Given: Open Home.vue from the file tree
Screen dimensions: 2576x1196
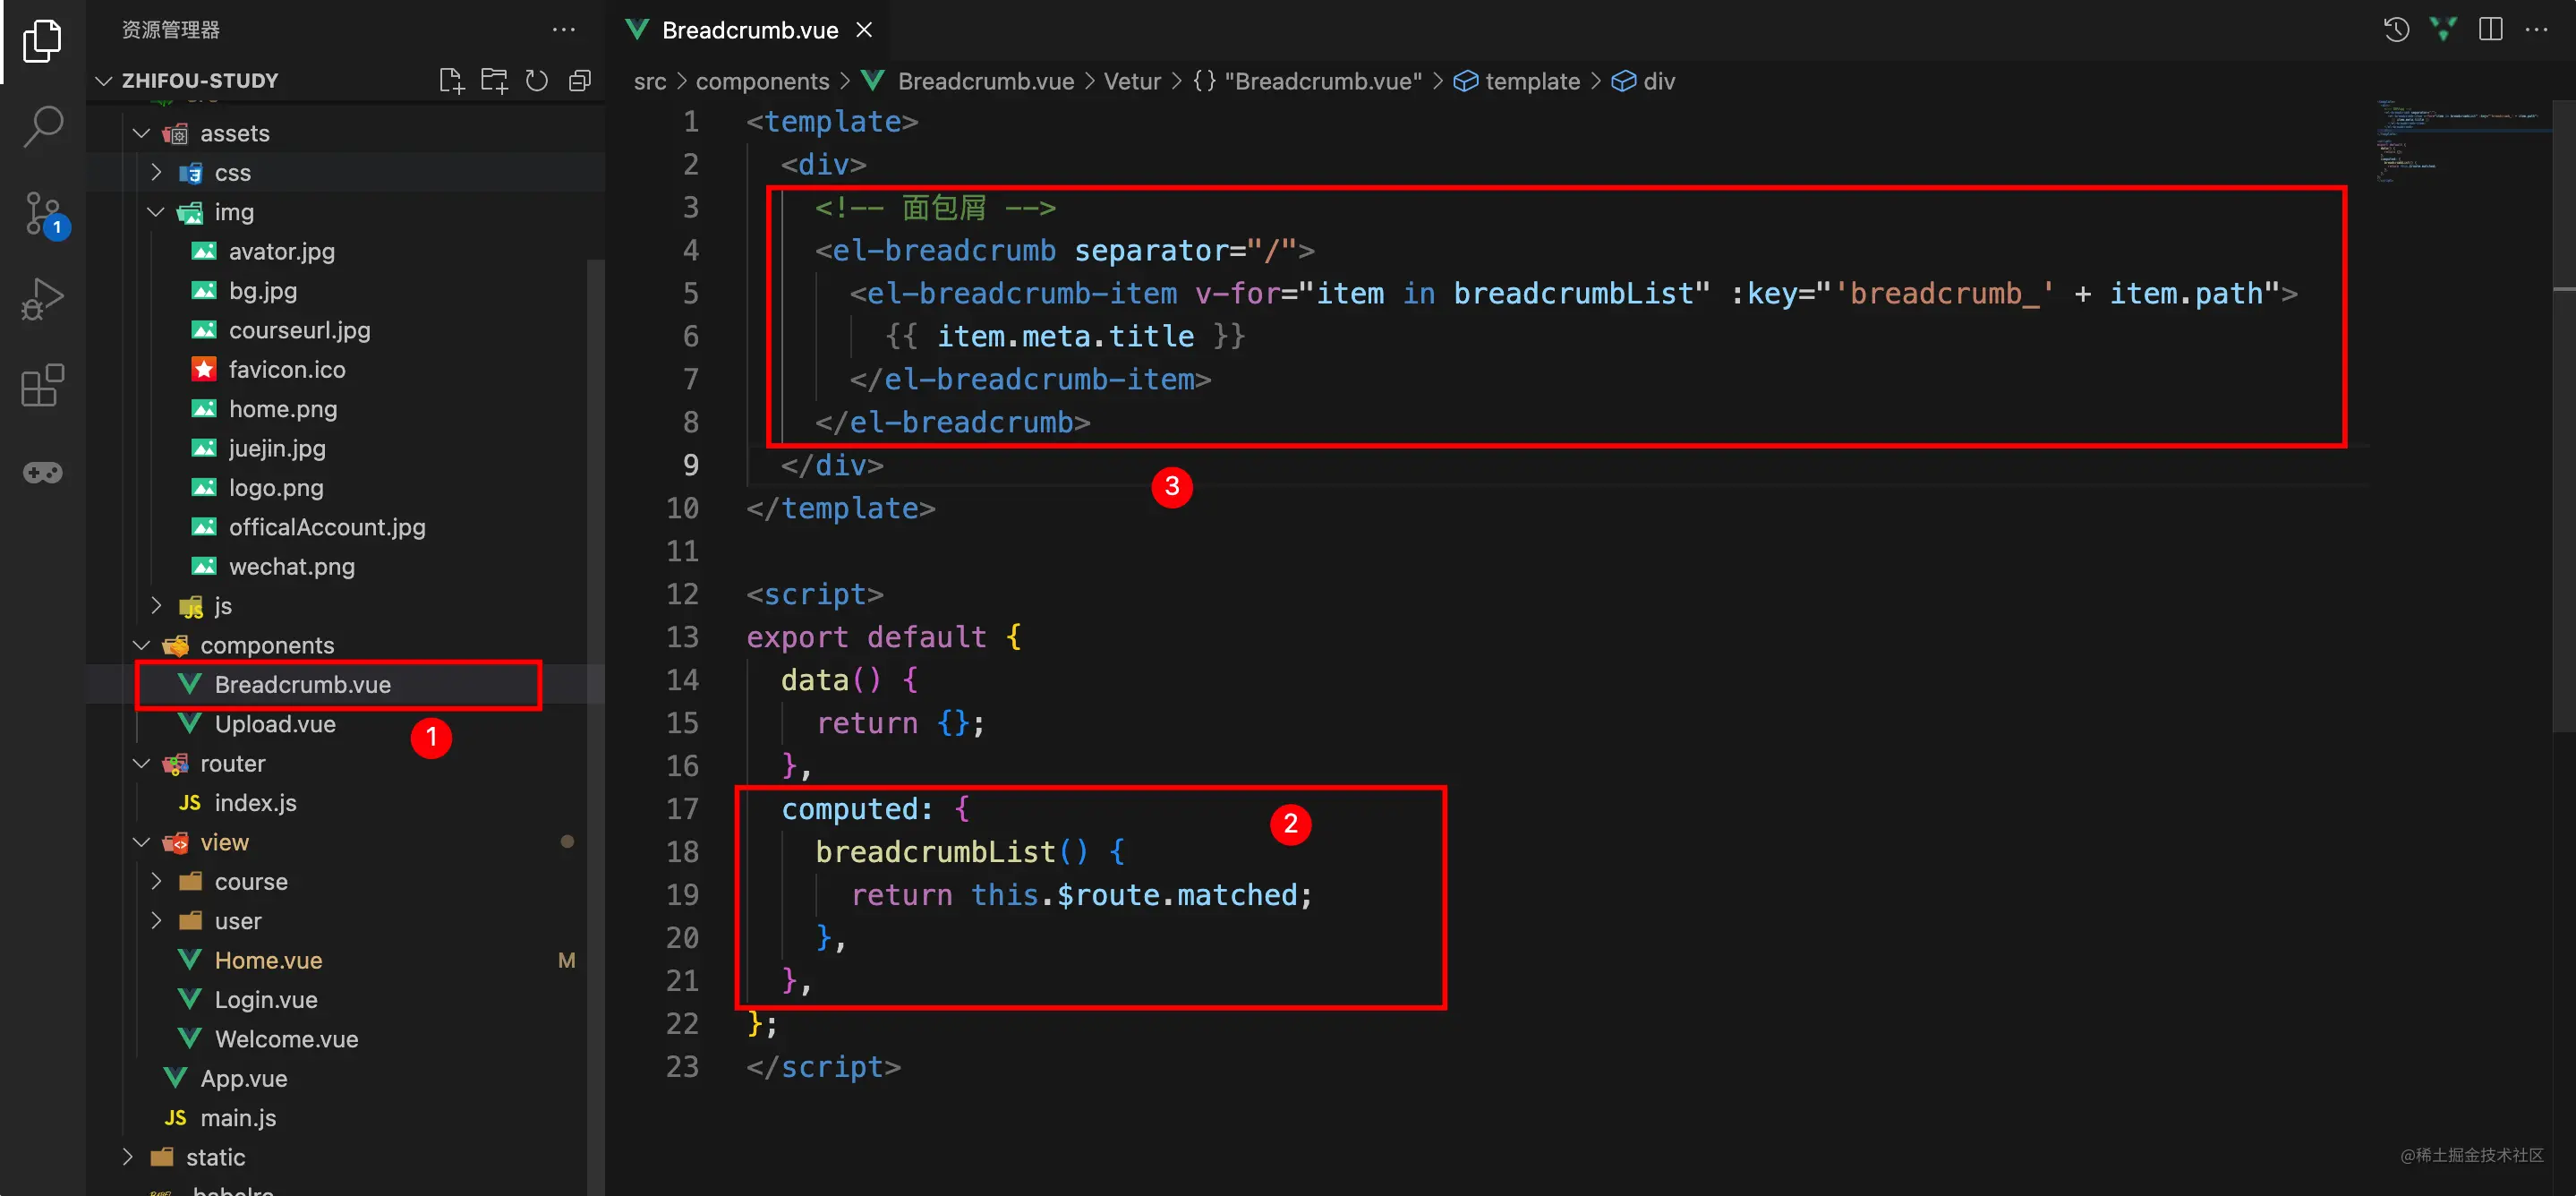Looking at the screenshot, I should coord(268,960).
